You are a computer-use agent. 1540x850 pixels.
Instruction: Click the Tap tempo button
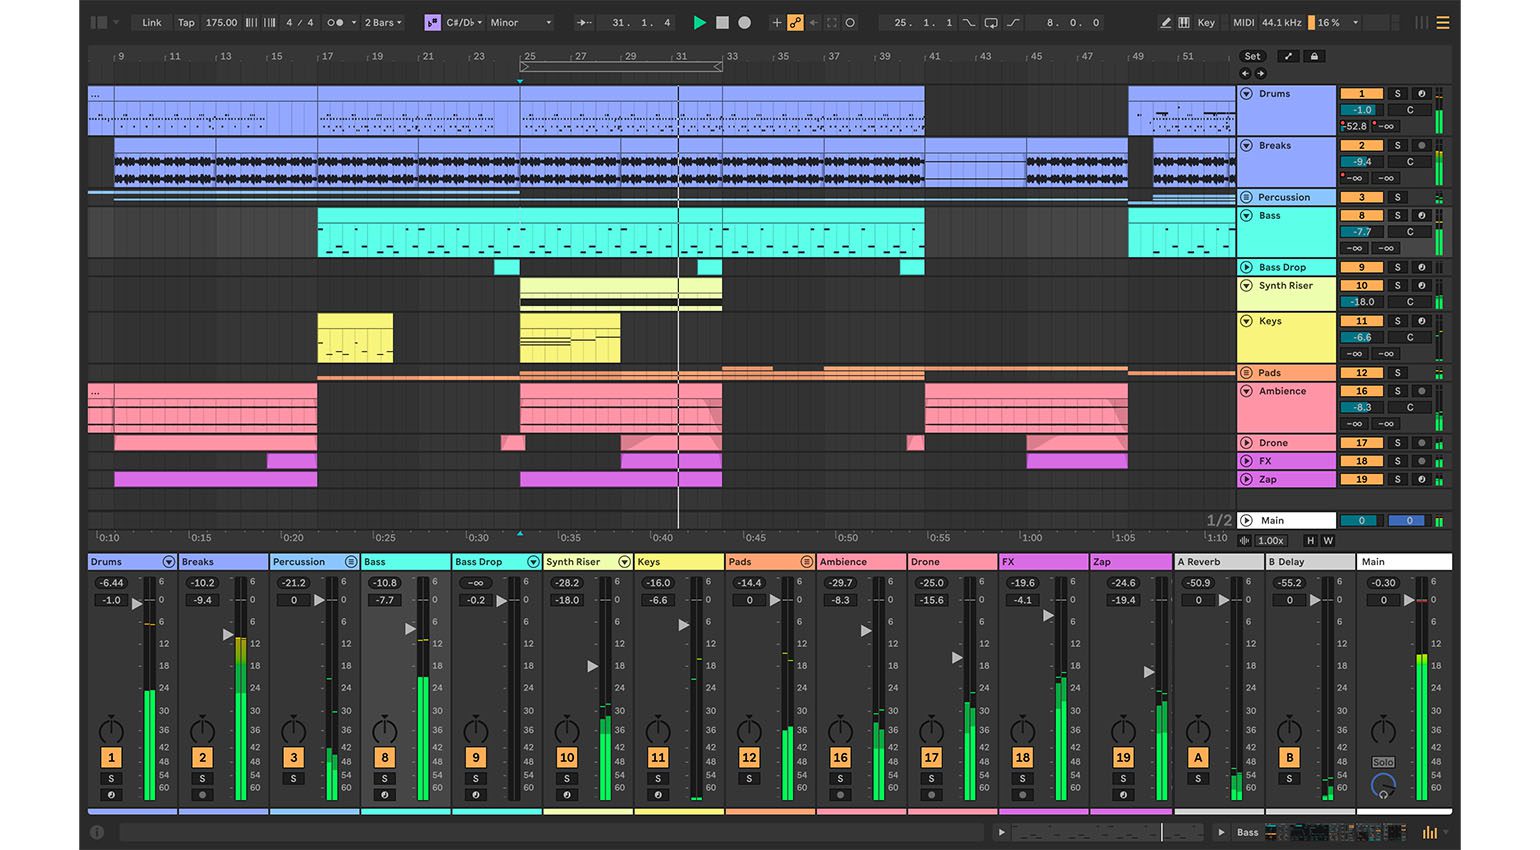pos(186,22)
